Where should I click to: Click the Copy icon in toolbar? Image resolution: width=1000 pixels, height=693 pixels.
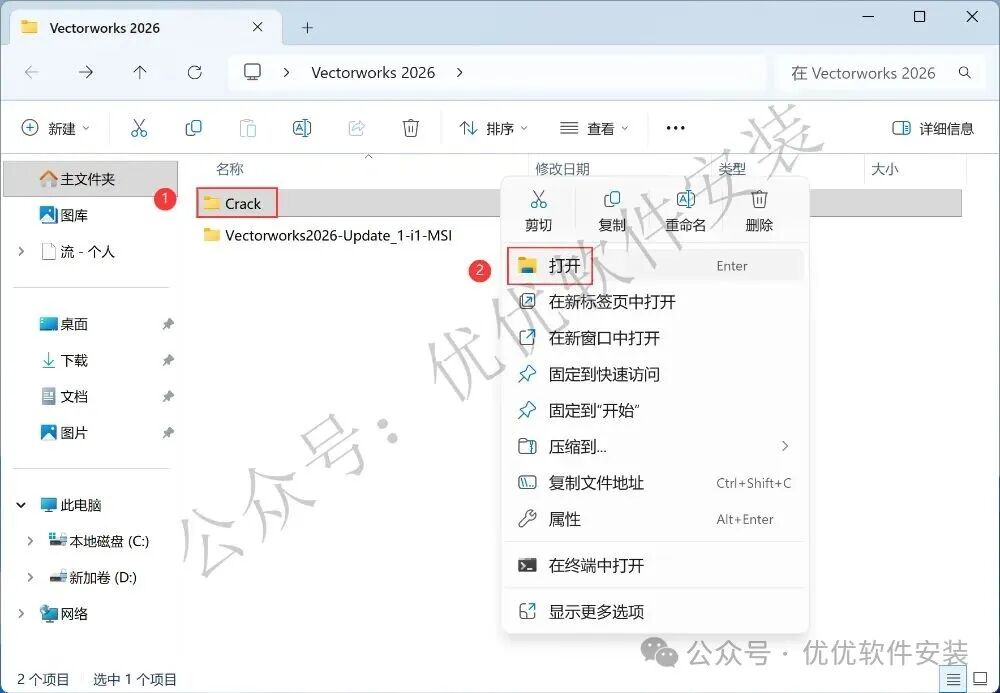(x=193, y=128)
